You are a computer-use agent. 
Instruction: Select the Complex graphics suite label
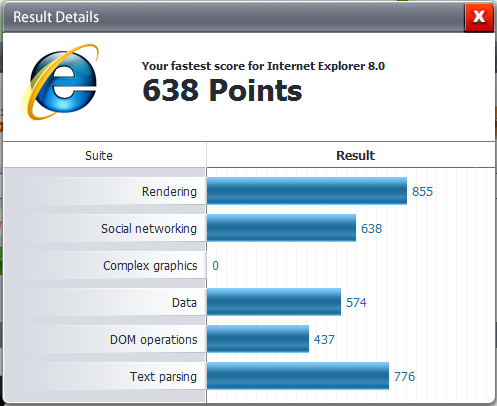click(150, 266)
